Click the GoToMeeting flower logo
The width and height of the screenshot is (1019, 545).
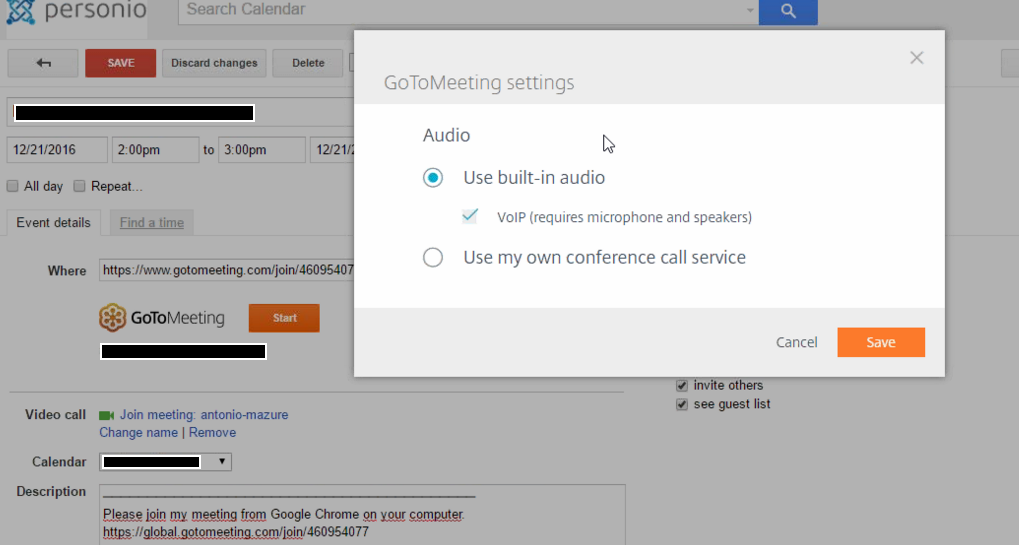click(x=112, y=318)
